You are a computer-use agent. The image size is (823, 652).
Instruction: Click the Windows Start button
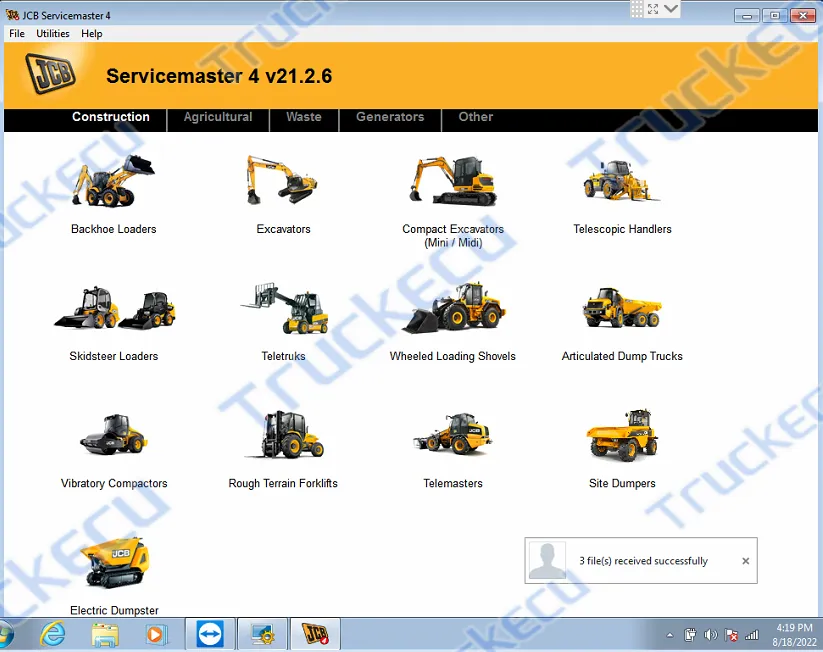click(x=5, y=635)
